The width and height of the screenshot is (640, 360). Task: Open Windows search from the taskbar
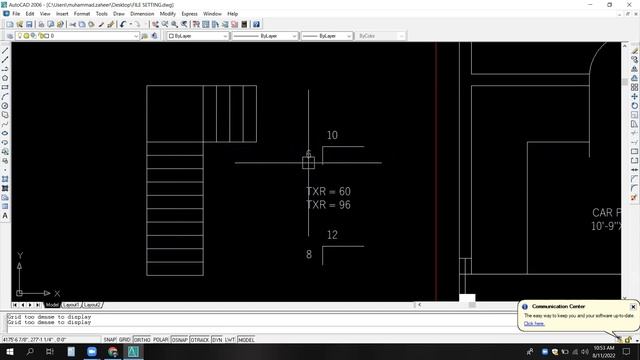point(30,351)
